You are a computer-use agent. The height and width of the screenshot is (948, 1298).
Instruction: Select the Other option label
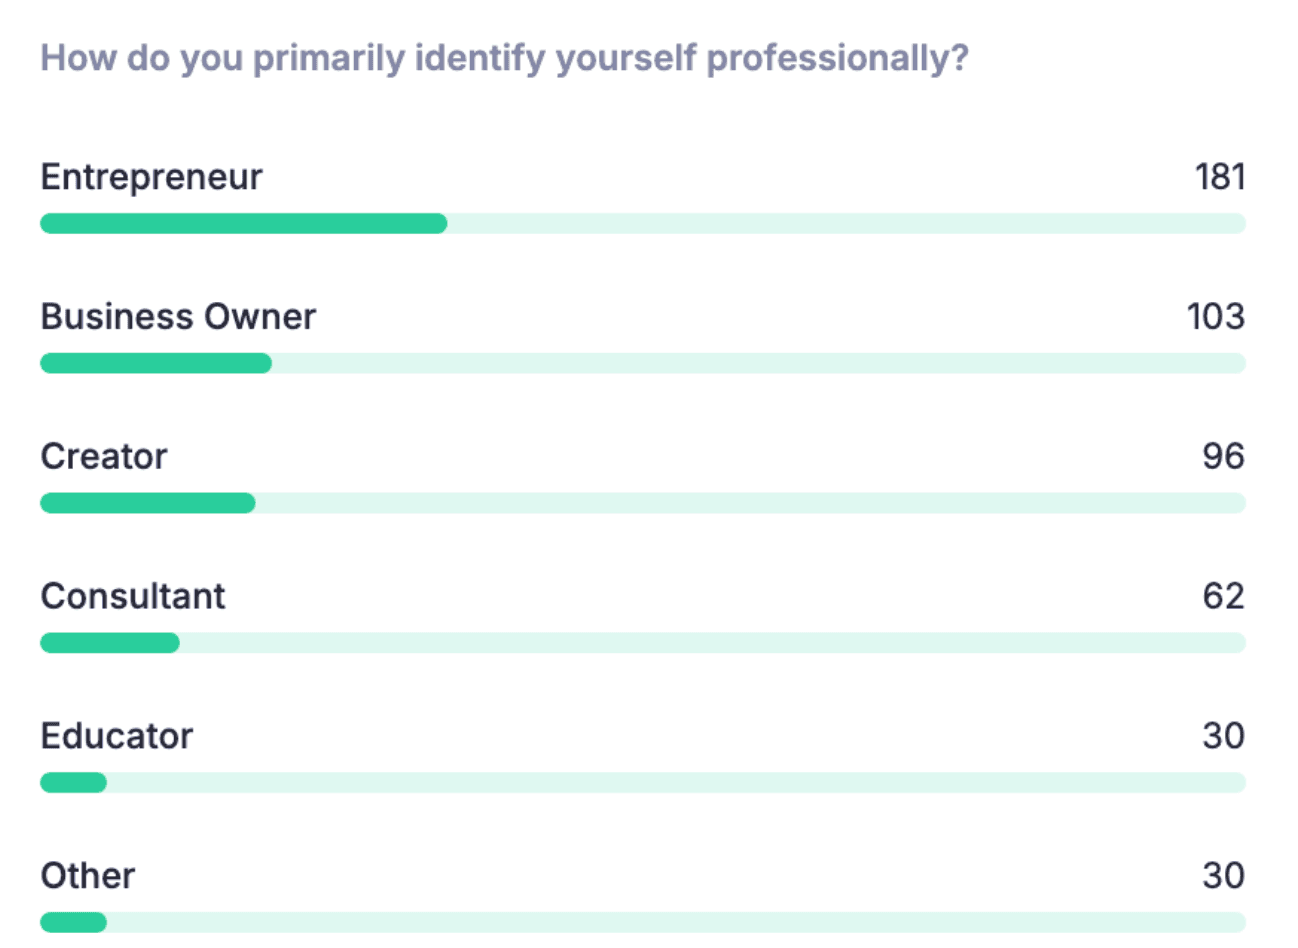coord(88,877)
